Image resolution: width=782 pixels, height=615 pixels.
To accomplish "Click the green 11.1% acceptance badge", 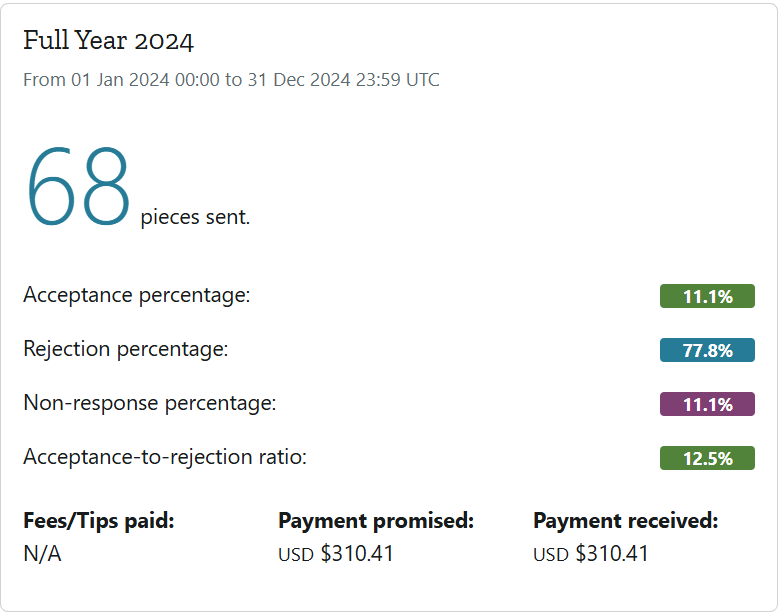I will coord(707,296).
